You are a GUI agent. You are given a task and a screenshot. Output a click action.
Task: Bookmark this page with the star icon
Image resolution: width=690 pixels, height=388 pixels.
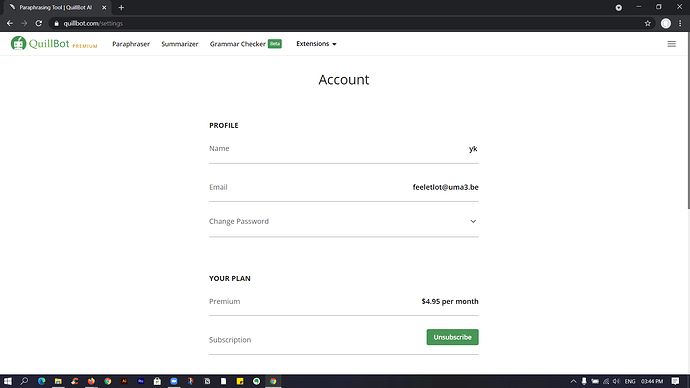(647, 23)
